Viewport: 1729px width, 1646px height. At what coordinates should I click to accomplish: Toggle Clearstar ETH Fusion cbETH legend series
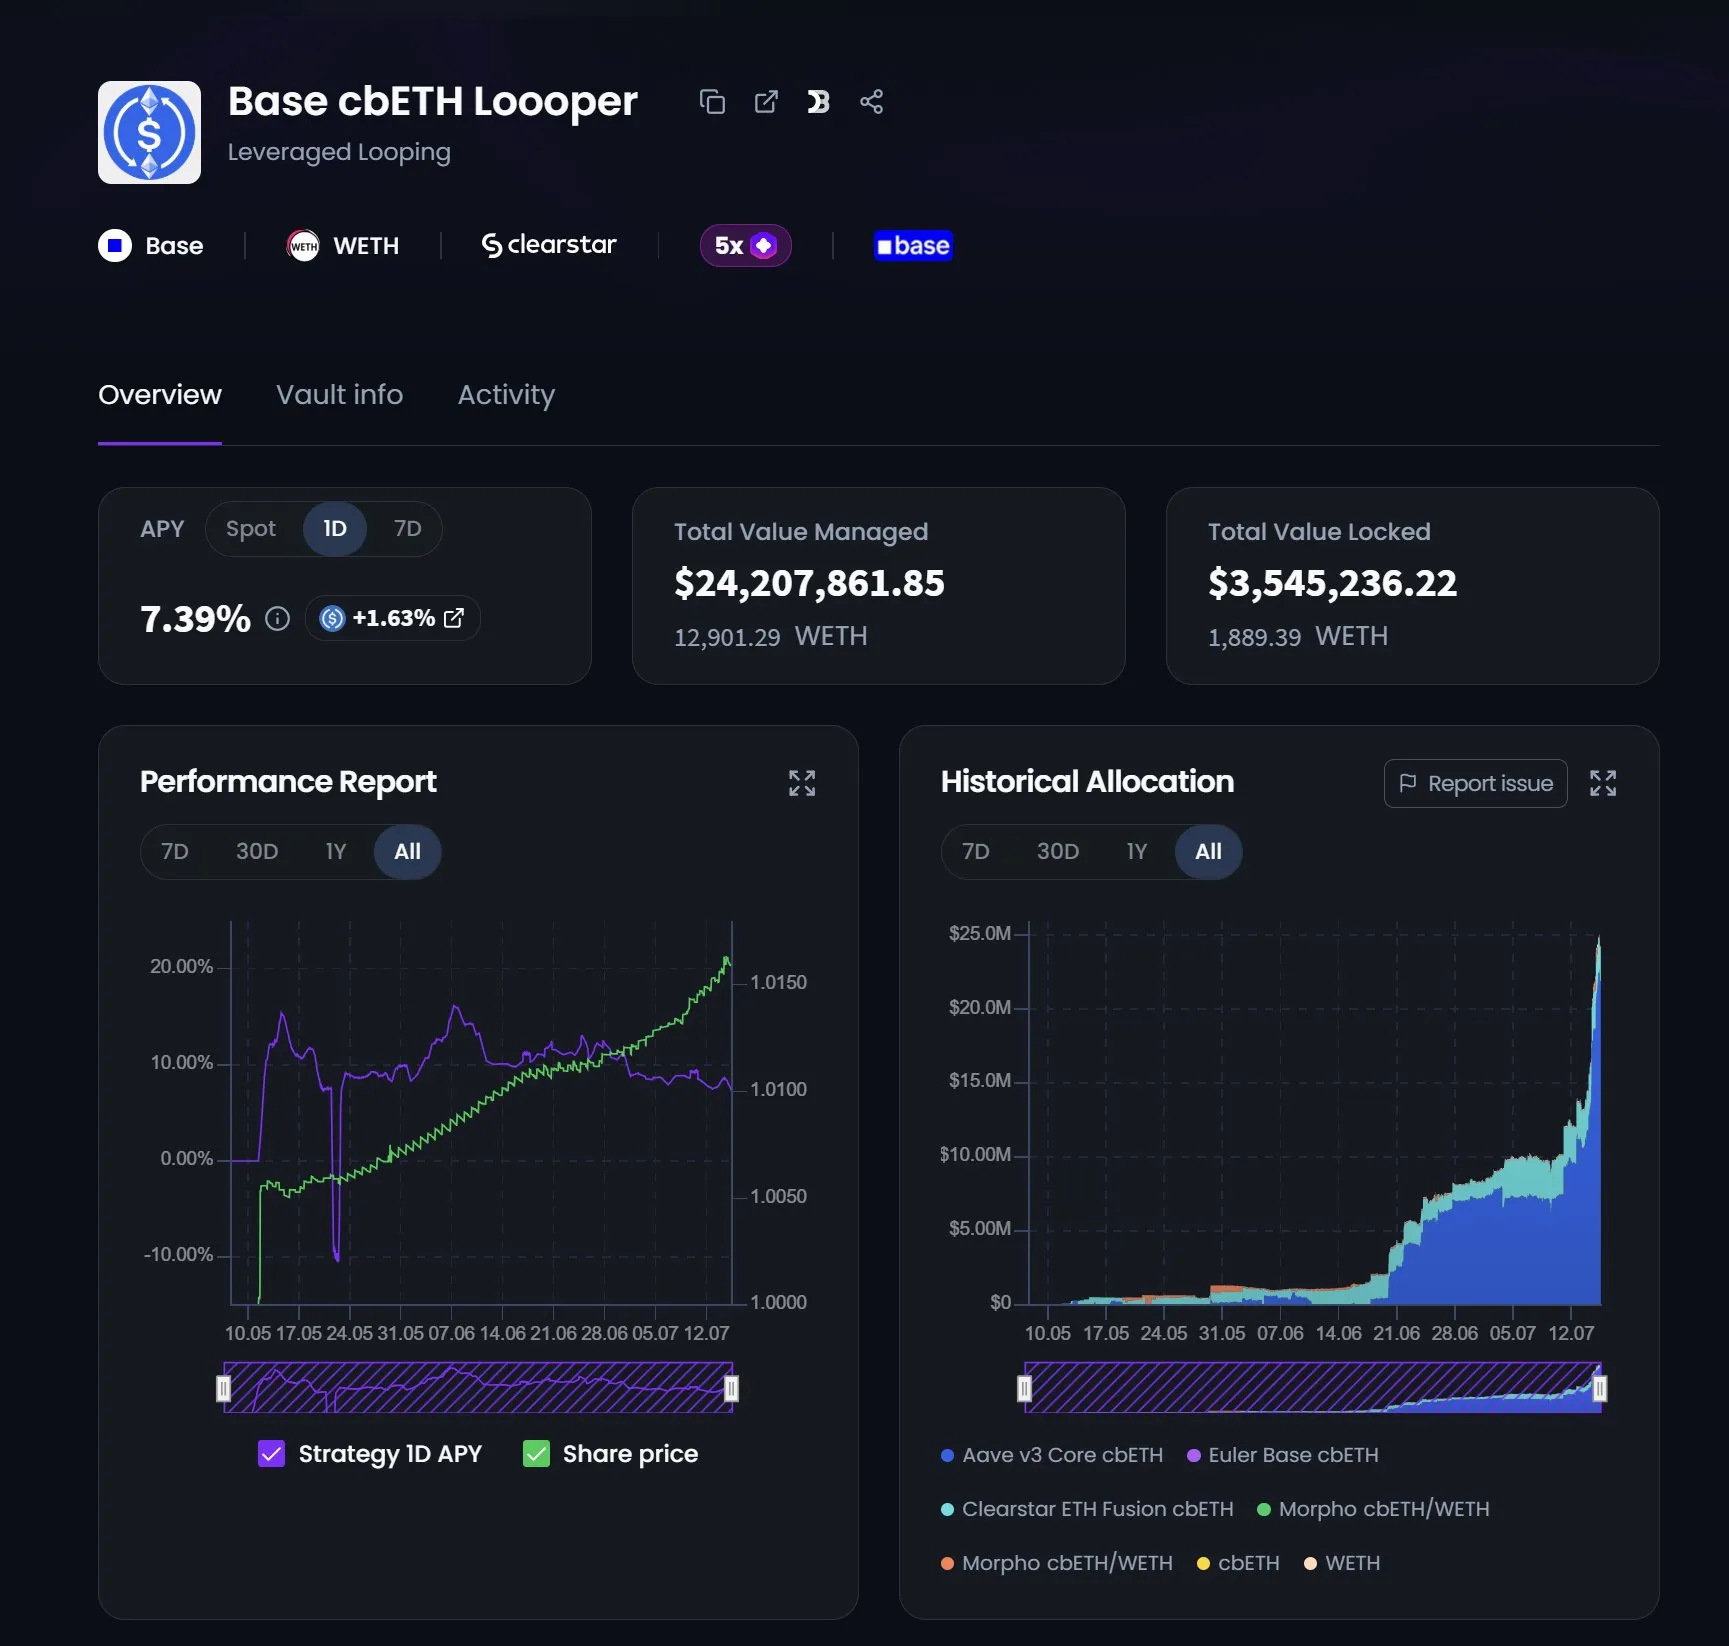(x=1087, y=1509)
